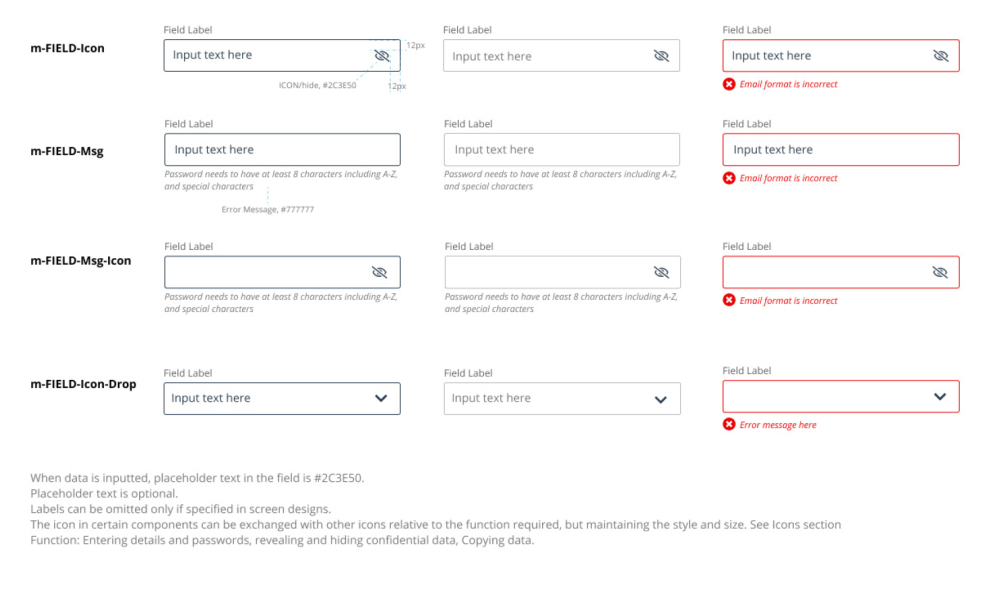The height and width of the screenshot is (600, 999).
Task: Click note beginning 'Function: Entering details'
Action: (282, 540)
